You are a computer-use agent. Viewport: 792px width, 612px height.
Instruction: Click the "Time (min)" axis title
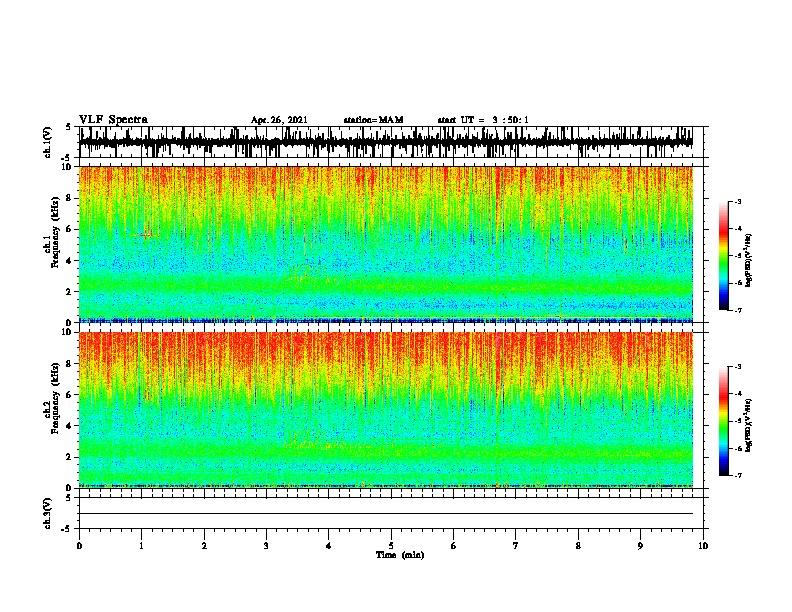coord(400,555)
